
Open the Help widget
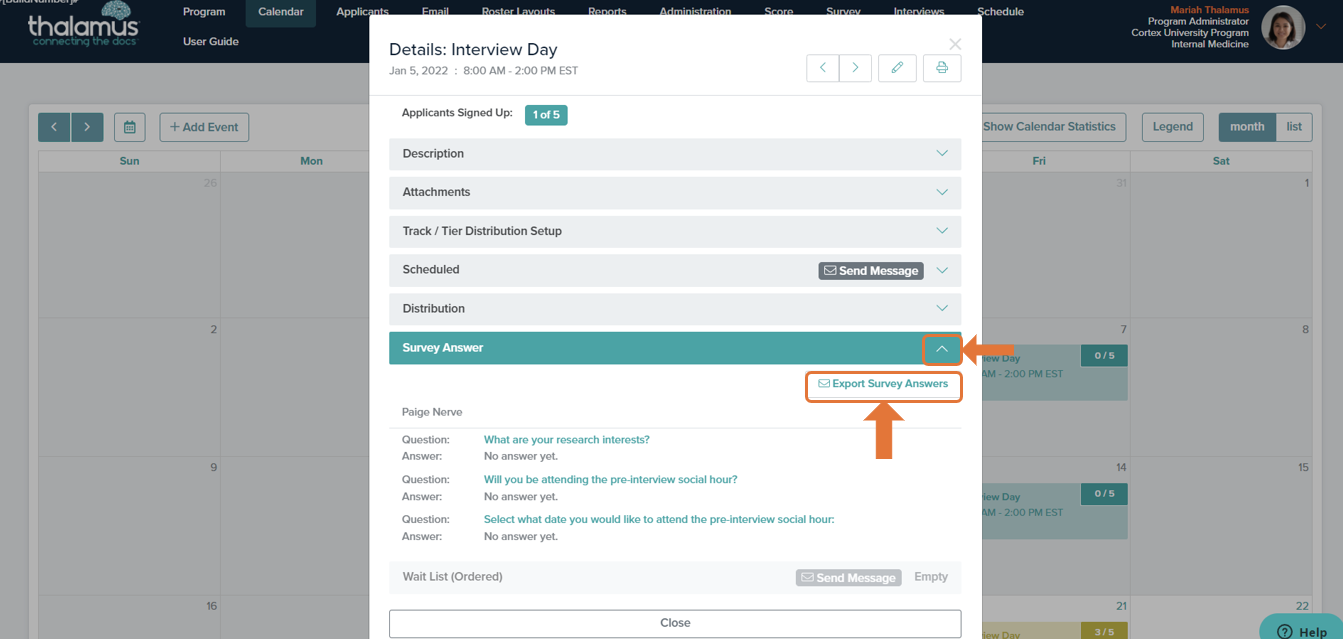point(1302,629)
